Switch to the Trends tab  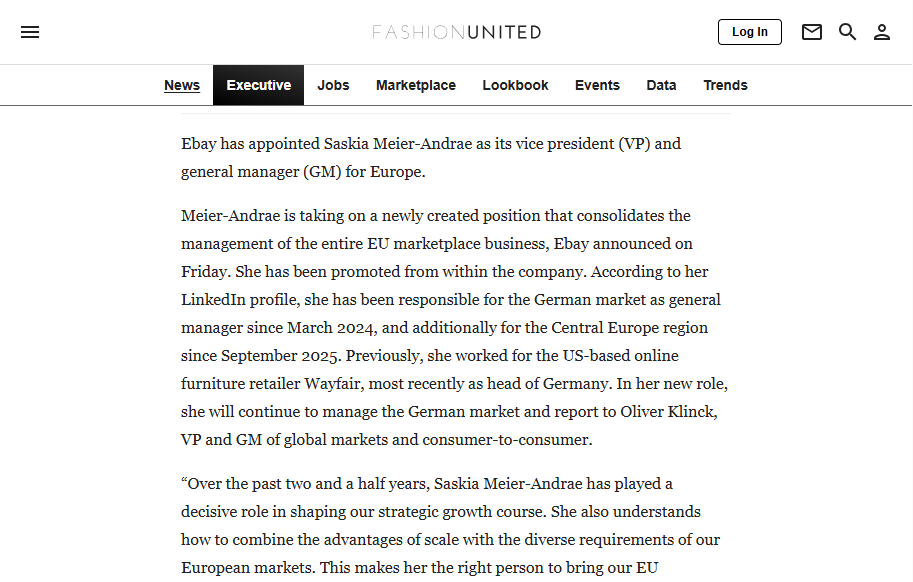pyautogui.click(x=726, y=85)
